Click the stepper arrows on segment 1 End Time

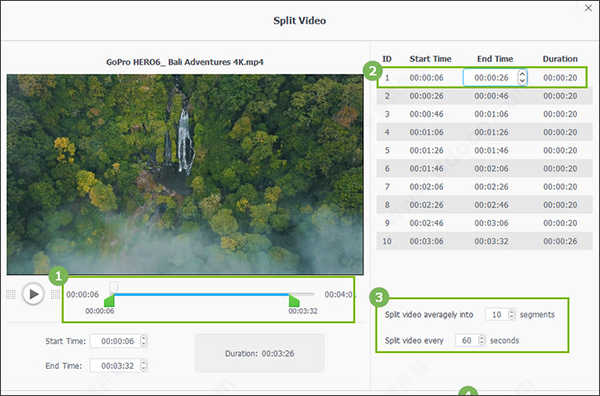522,77
